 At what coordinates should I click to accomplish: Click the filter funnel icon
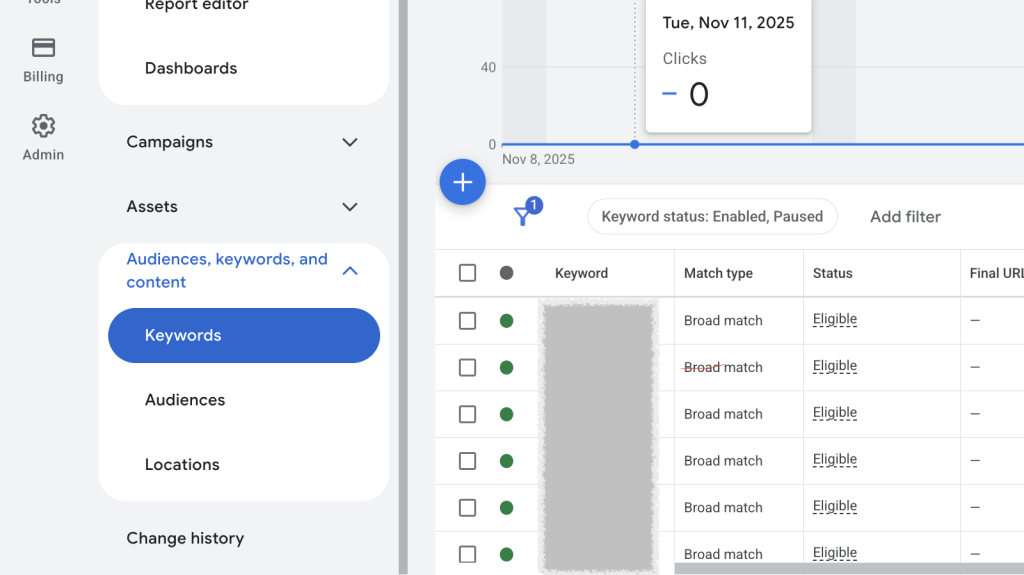(522, 216)
